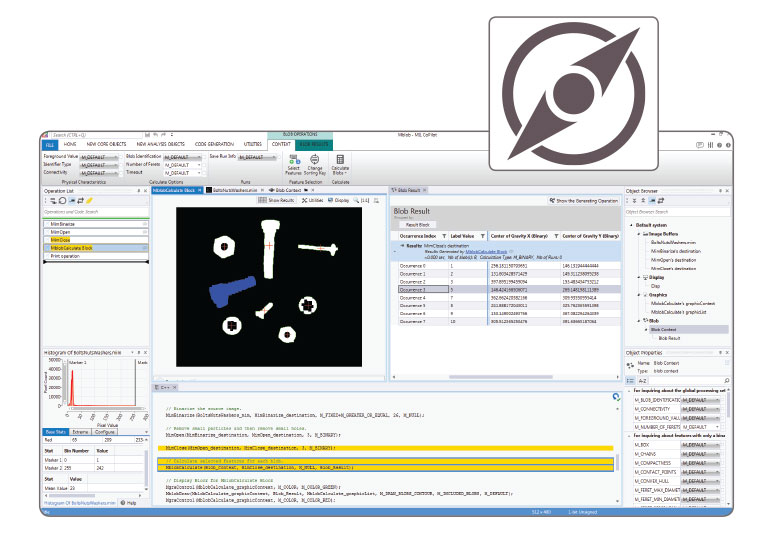Click the Display icon above image view
This screenshot has width=769, height=559.
(331, 201)
